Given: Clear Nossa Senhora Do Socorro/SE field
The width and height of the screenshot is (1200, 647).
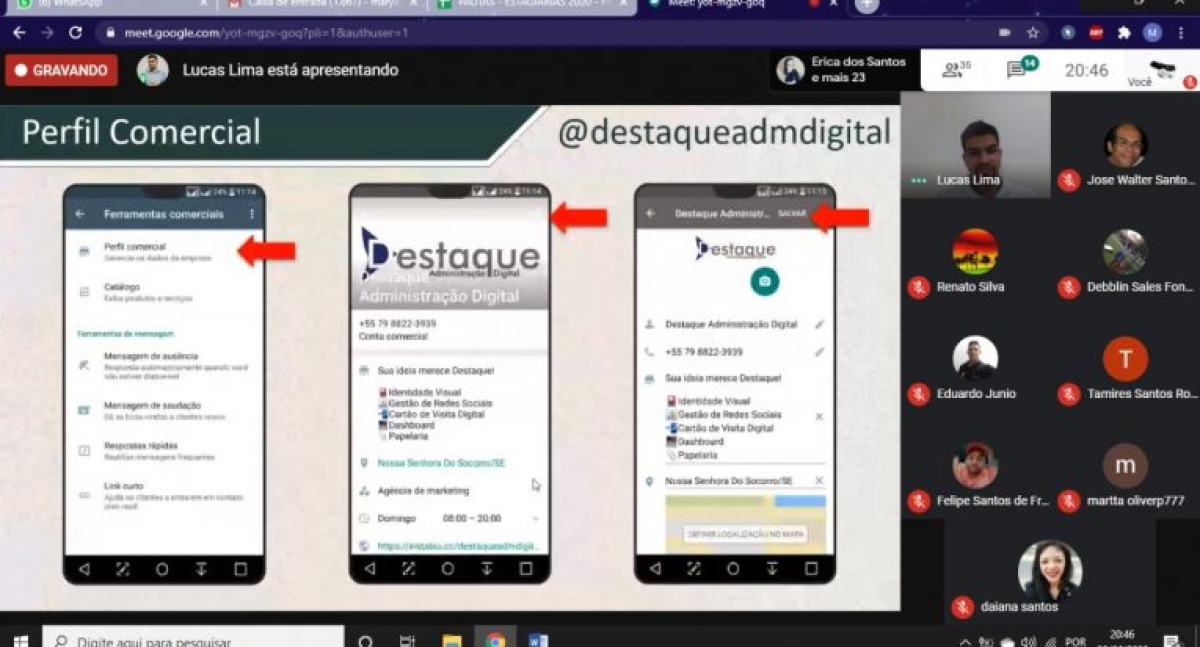Looking at the screenshot, I should point(819,481).
